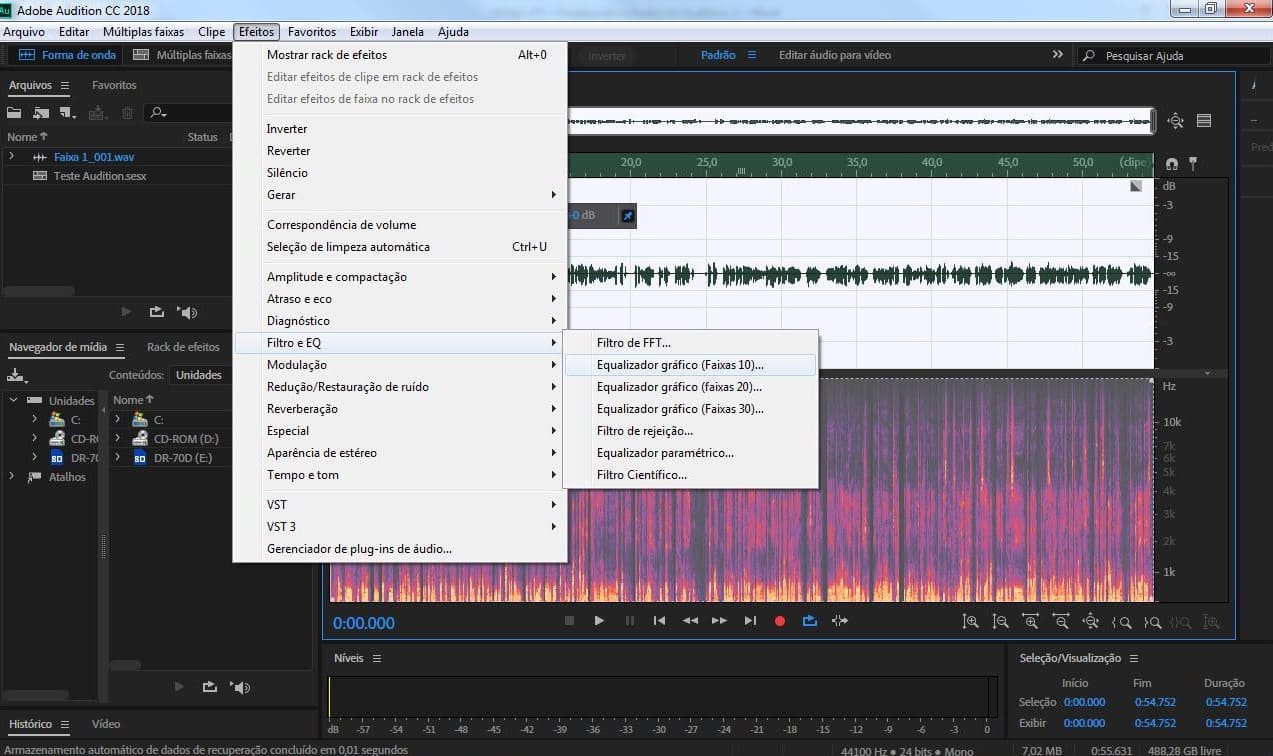Click the list view icon beside overview
The height and width of the screenshot is (756, 1273).
click(1204, 121)
